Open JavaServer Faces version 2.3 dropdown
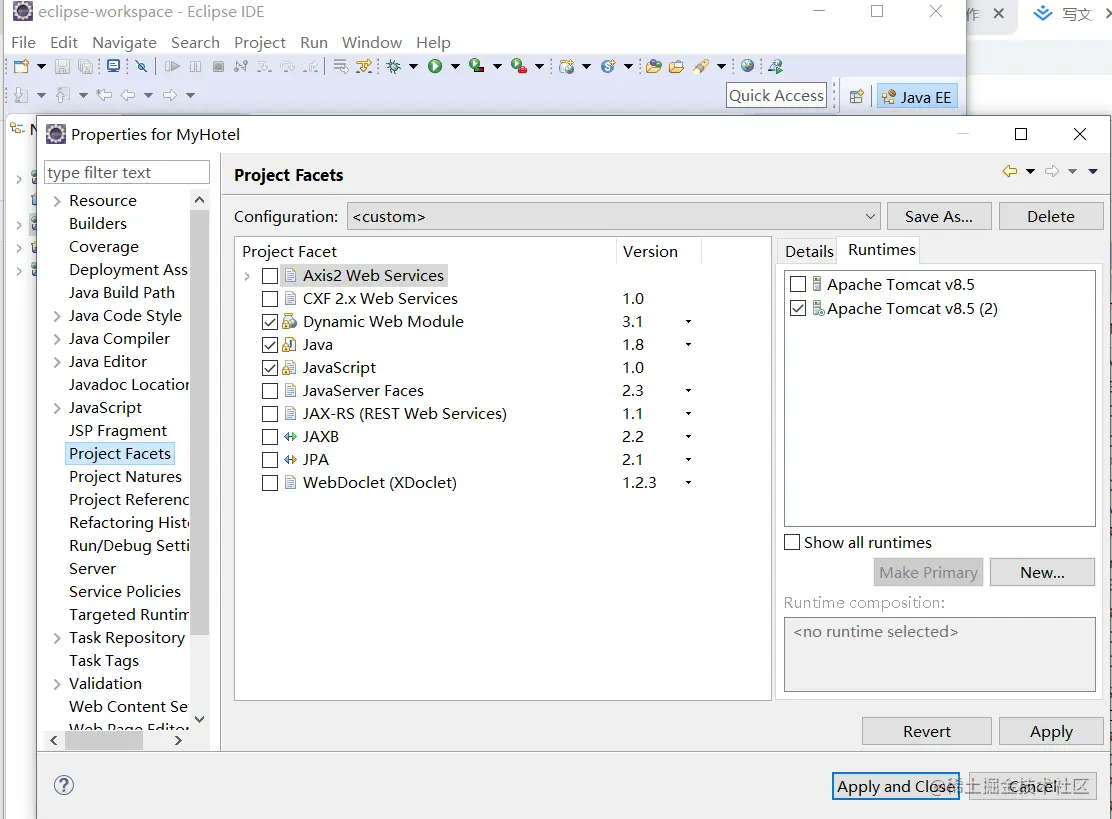 688,391
